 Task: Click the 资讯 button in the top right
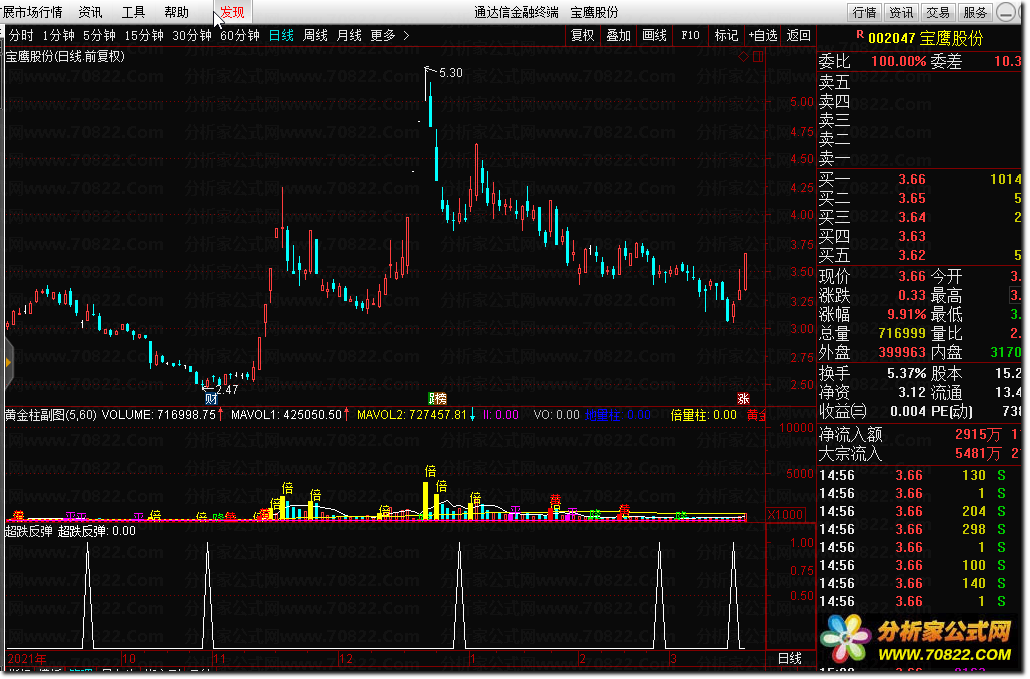[901, 12]
